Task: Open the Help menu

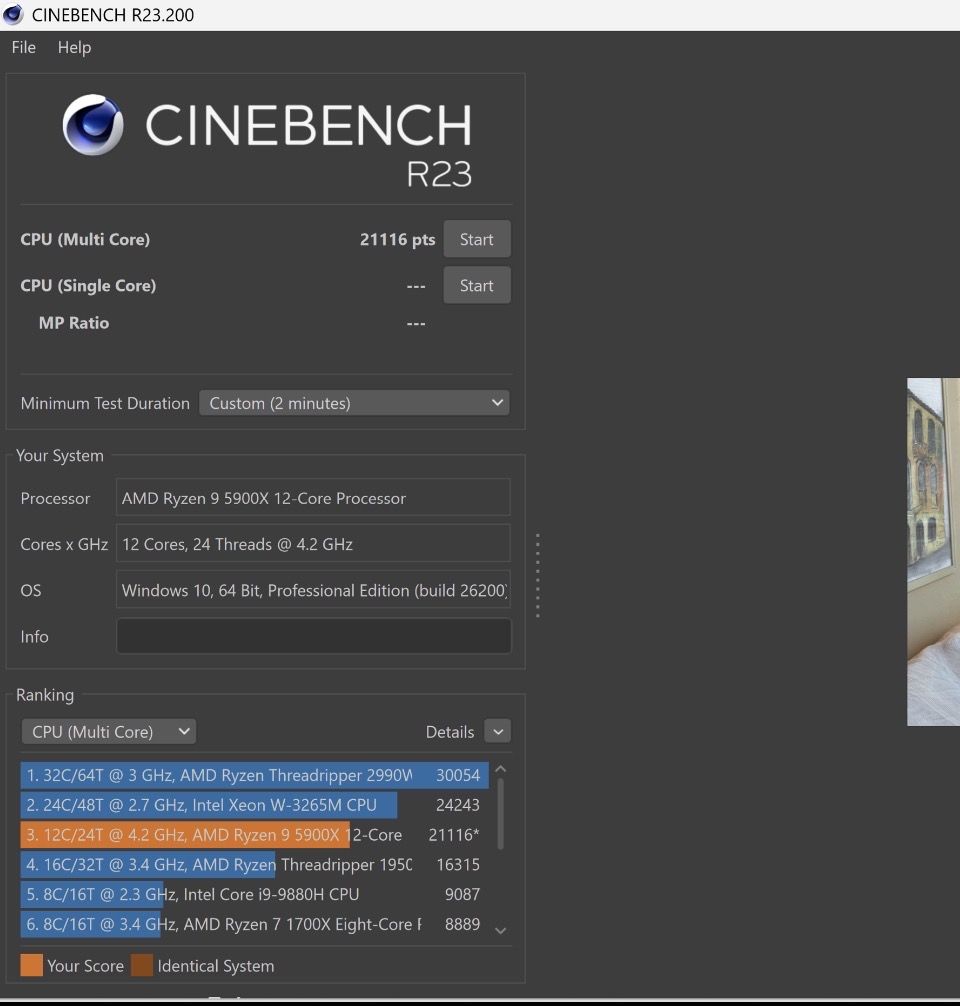Action: [74, 47]
